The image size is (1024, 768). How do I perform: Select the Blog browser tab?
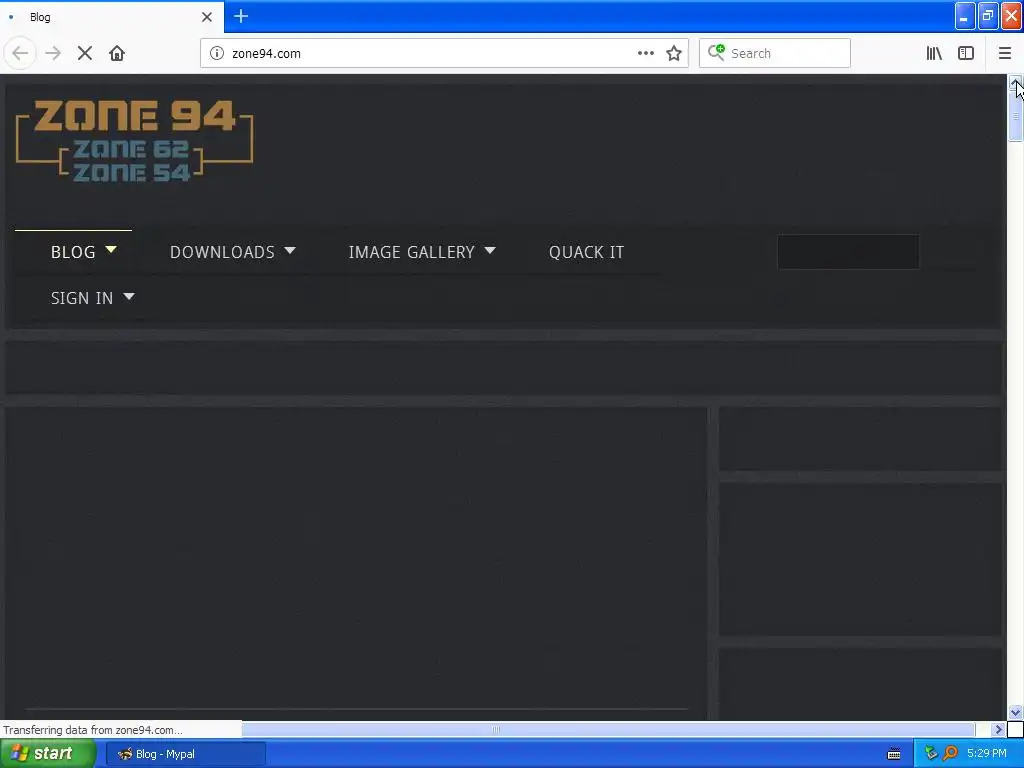pyautogui.click(x=111, y=17)
